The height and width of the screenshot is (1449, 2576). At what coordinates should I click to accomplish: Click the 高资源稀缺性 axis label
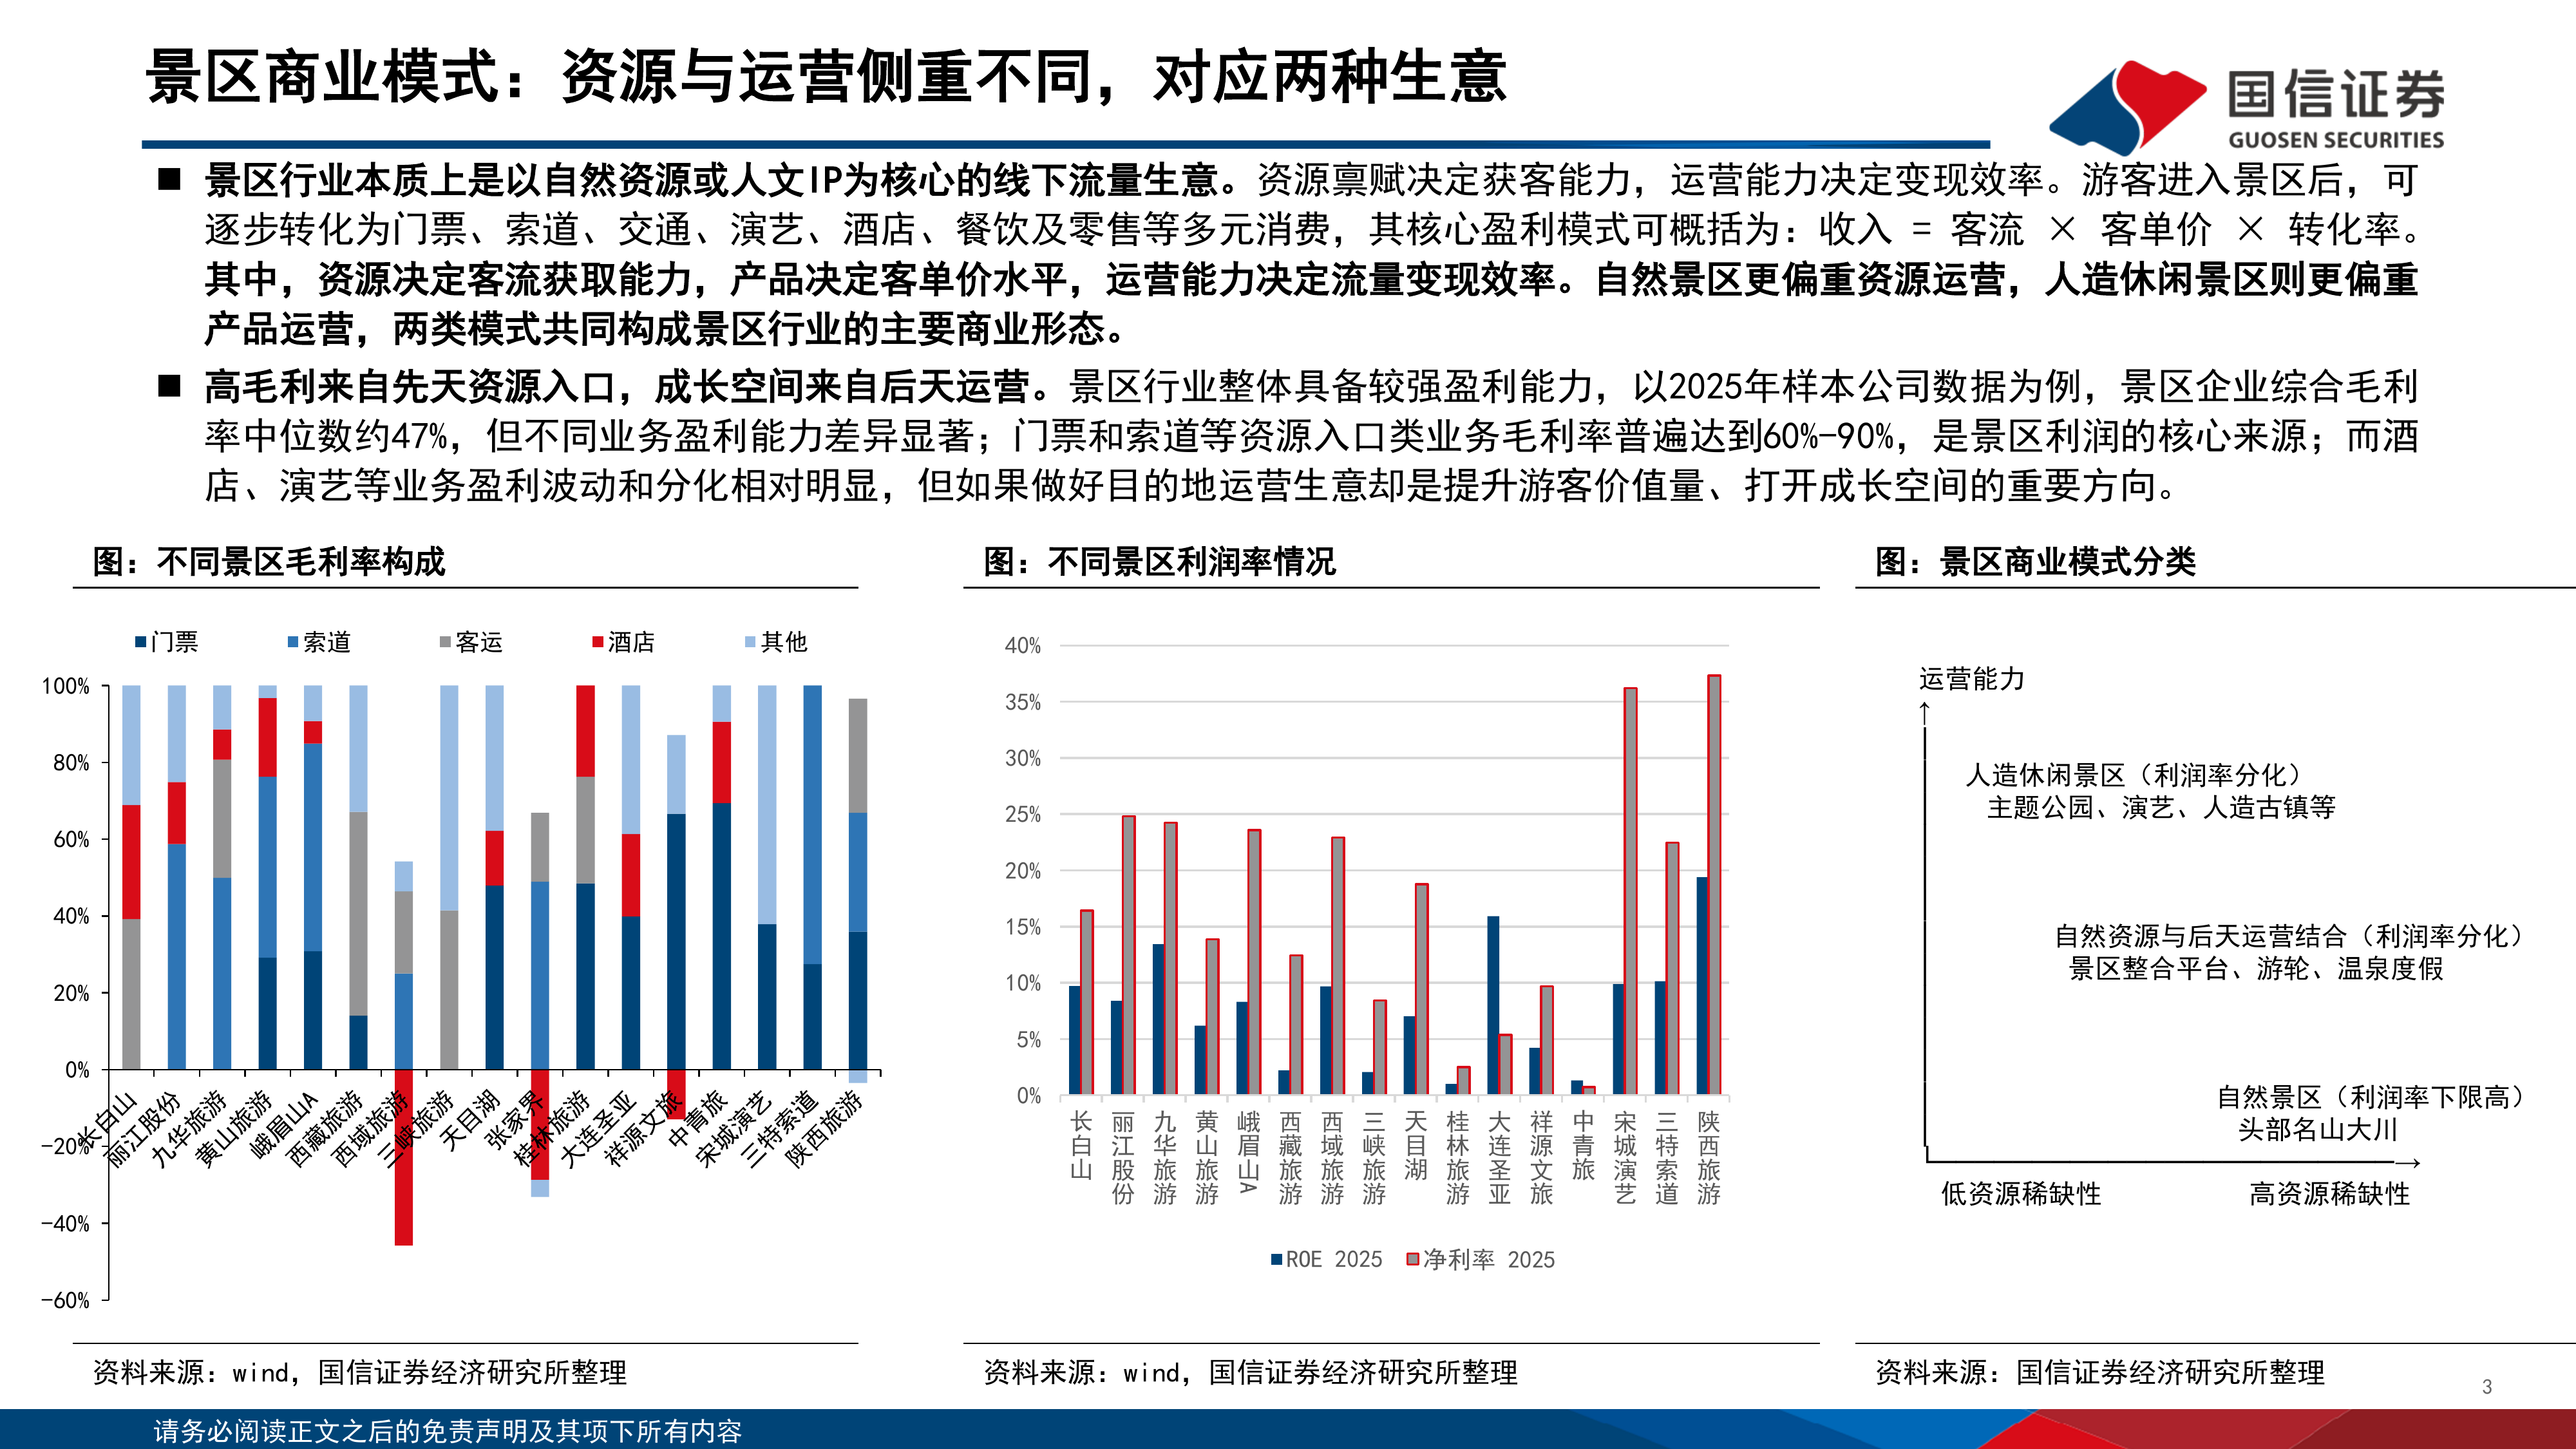point(2330,1194)
